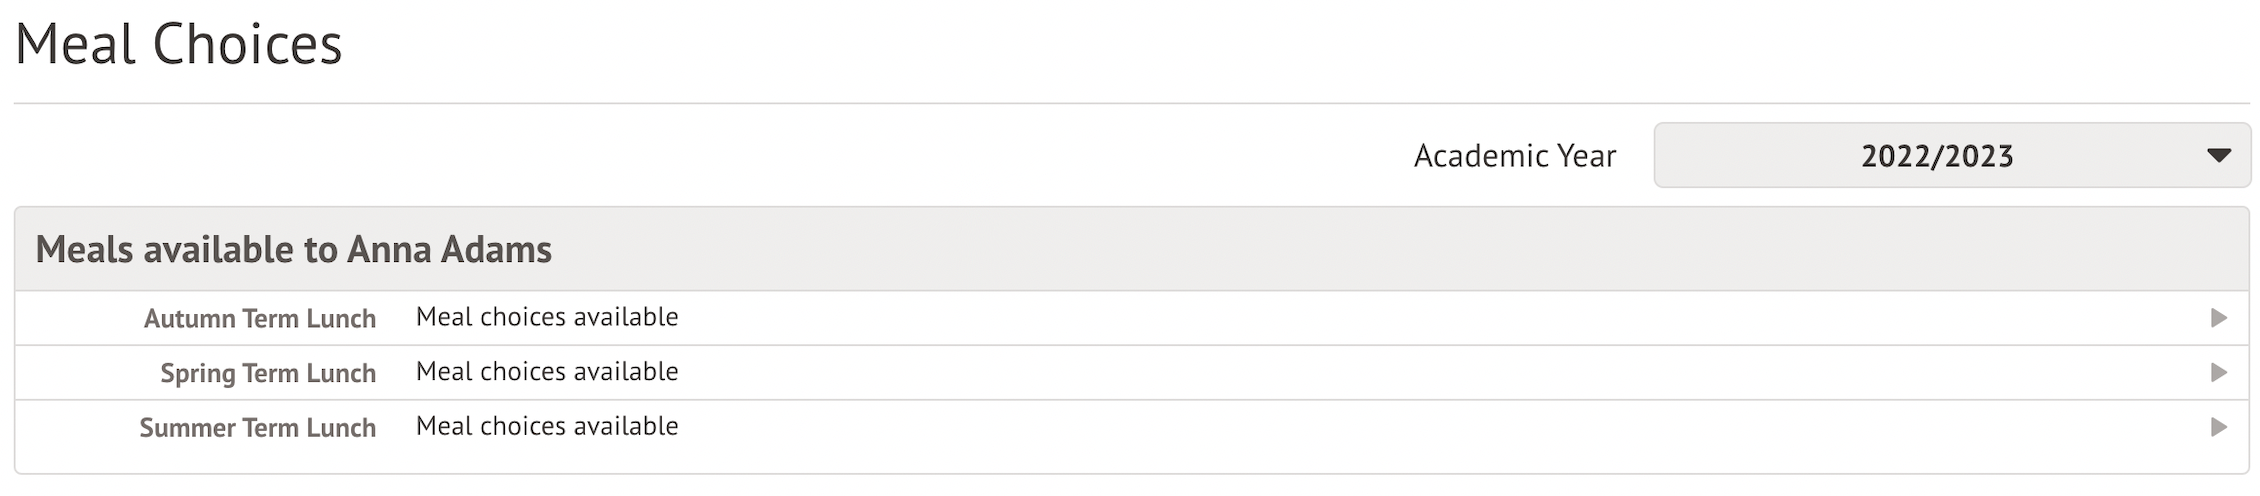Select the Spring Term Lunch label
This screenshot has width=2260, height=496.
[268, 374]
